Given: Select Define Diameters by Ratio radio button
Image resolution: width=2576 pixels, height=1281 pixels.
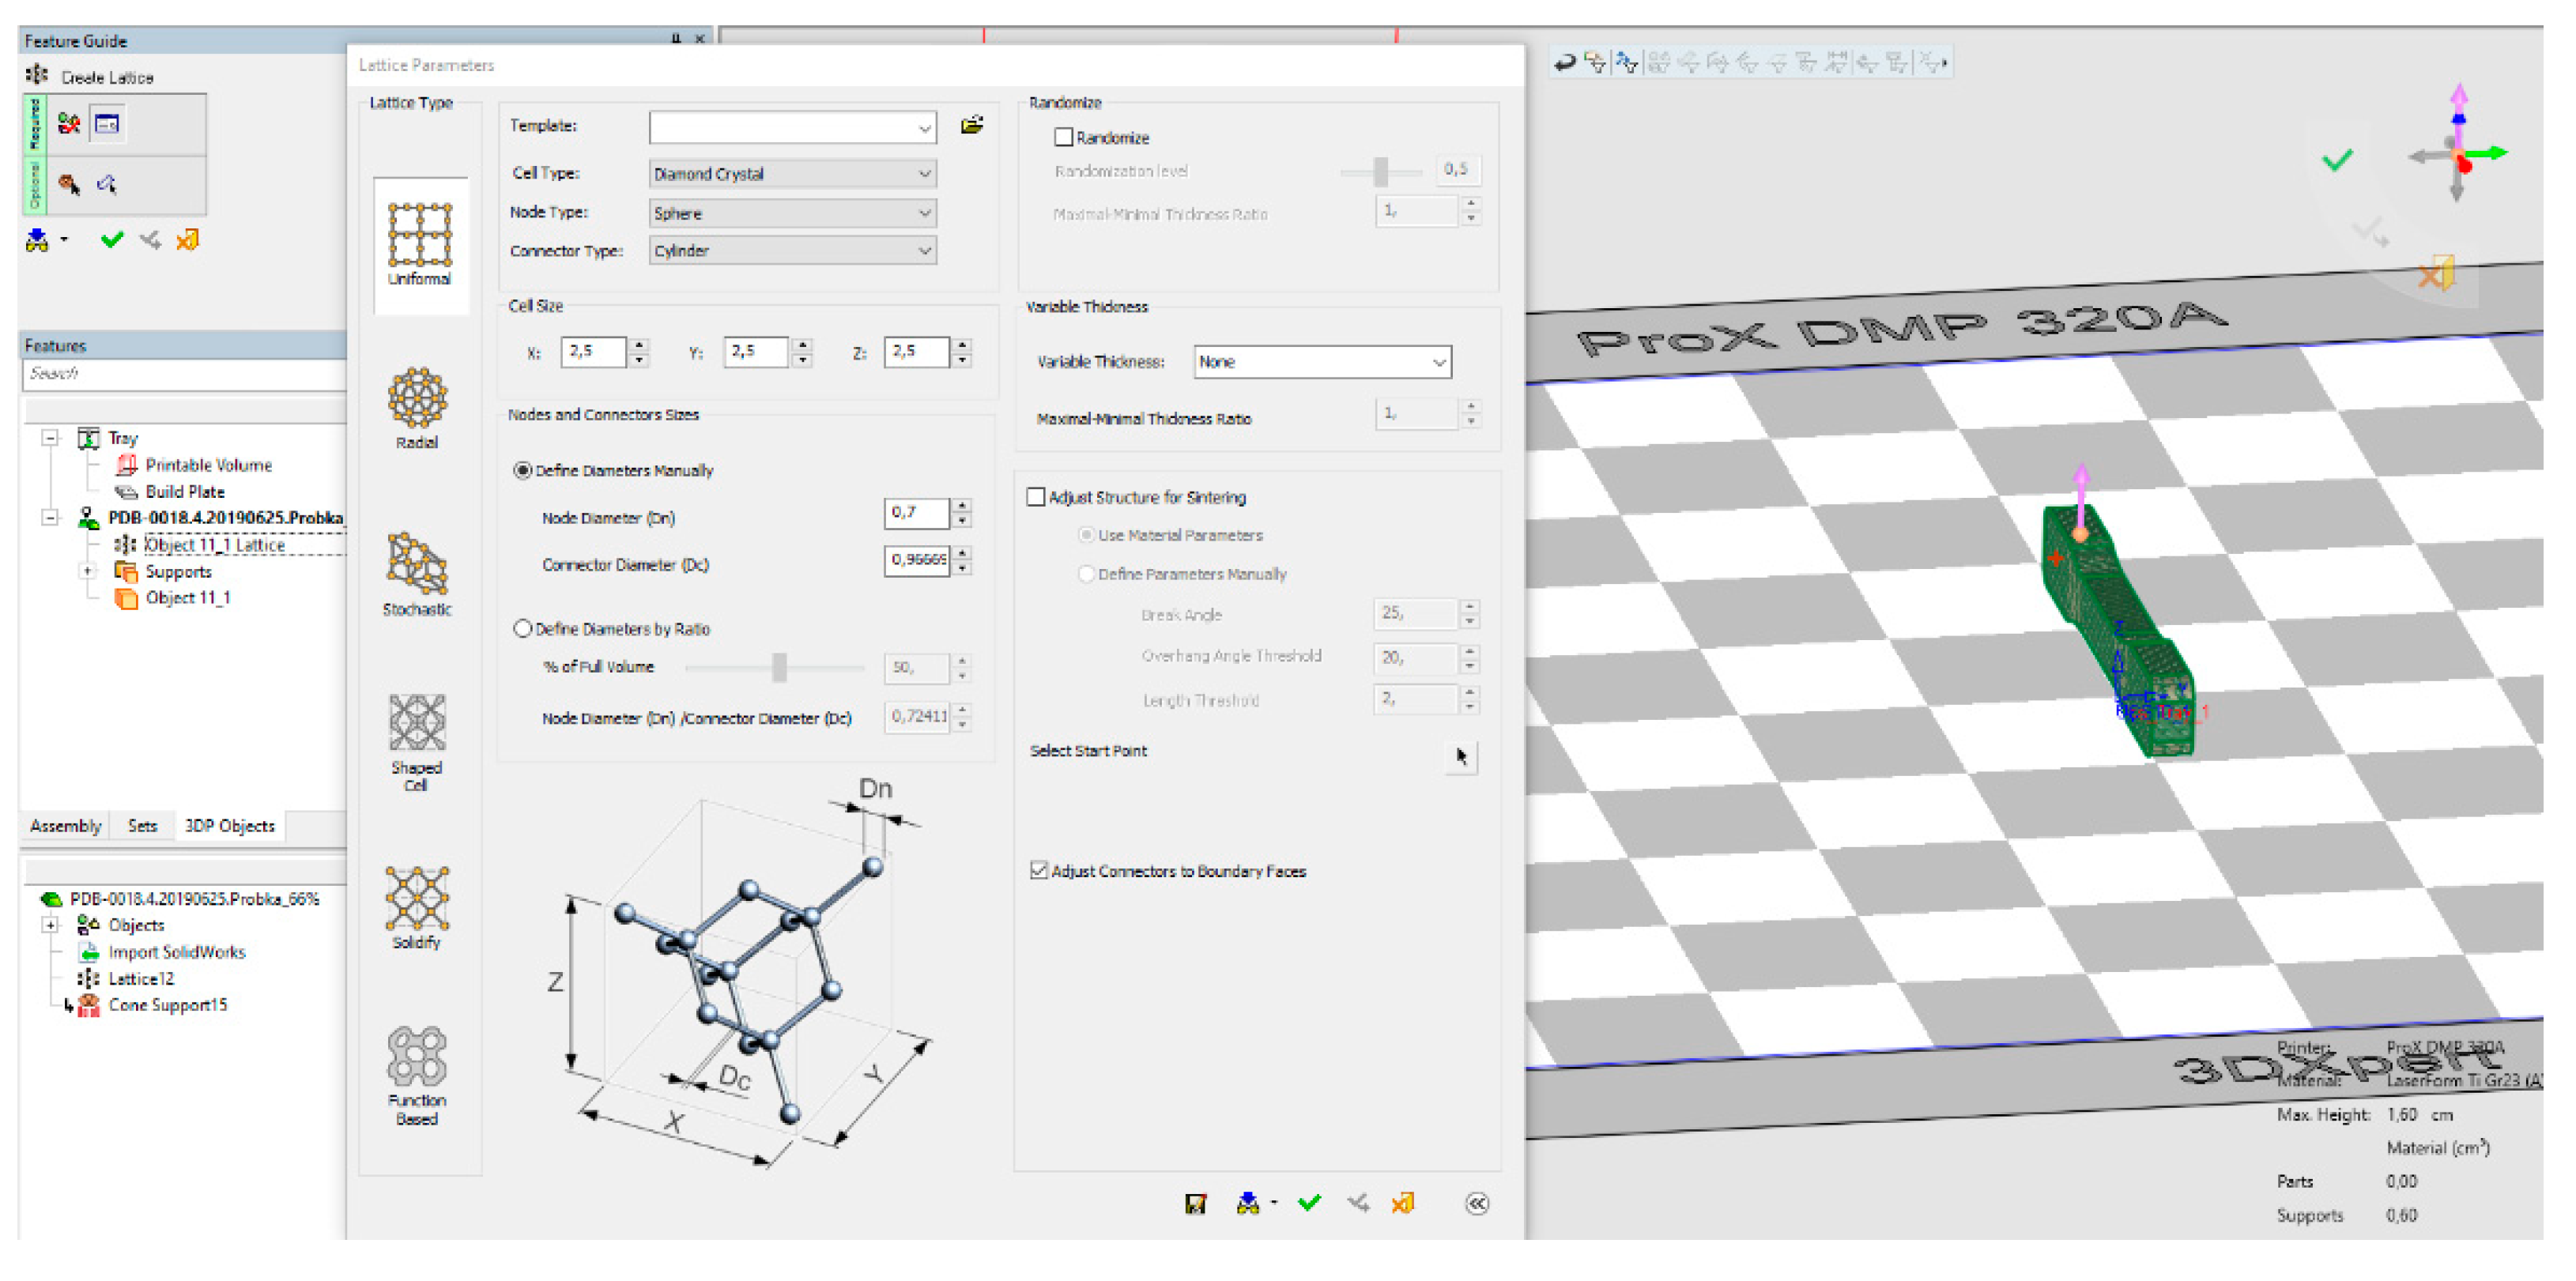Looking at the screenshot, I should point(522,629).
